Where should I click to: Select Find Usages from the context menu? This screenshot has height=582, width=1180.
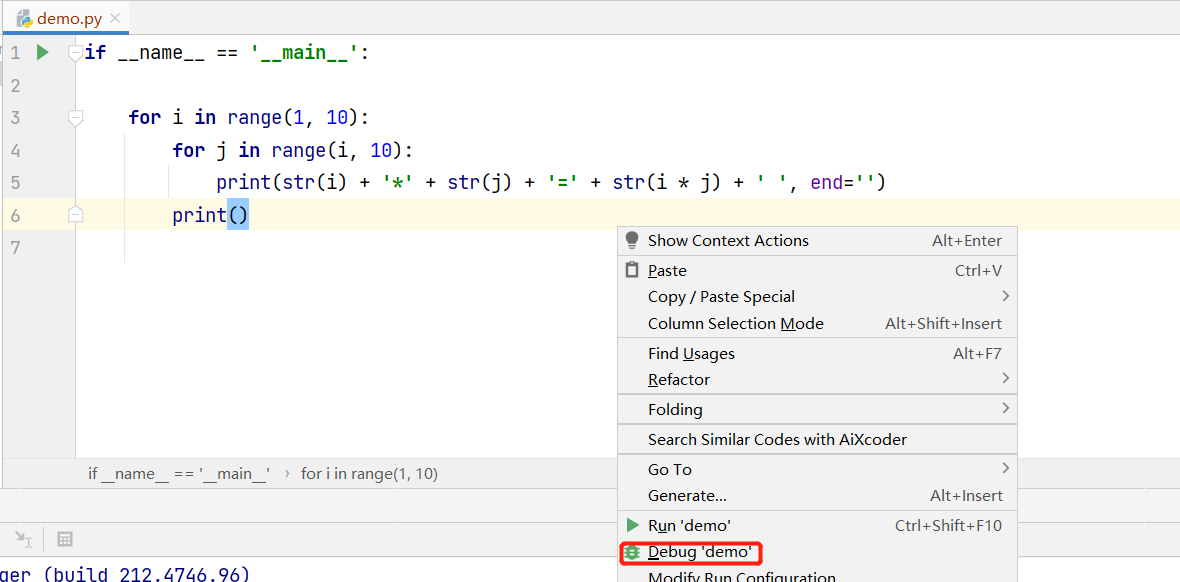691,353
